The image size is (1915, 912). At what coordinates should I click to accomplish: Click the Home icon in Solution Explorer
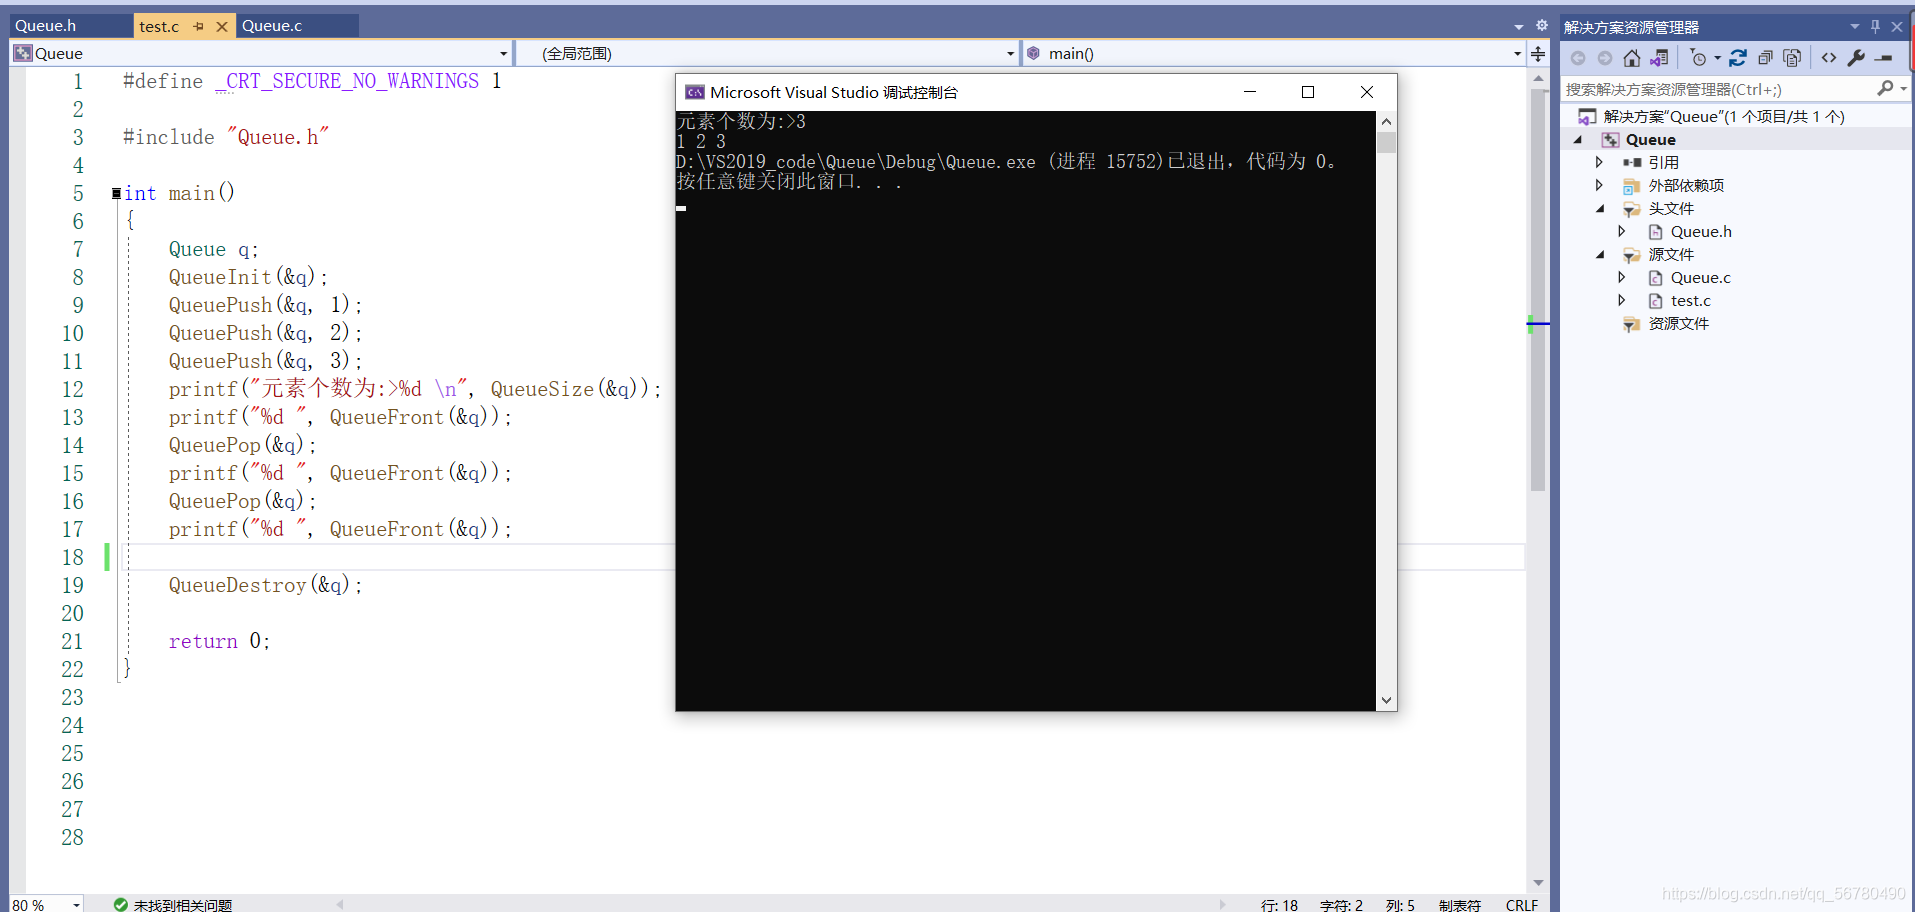click(x=1632, y=58)
